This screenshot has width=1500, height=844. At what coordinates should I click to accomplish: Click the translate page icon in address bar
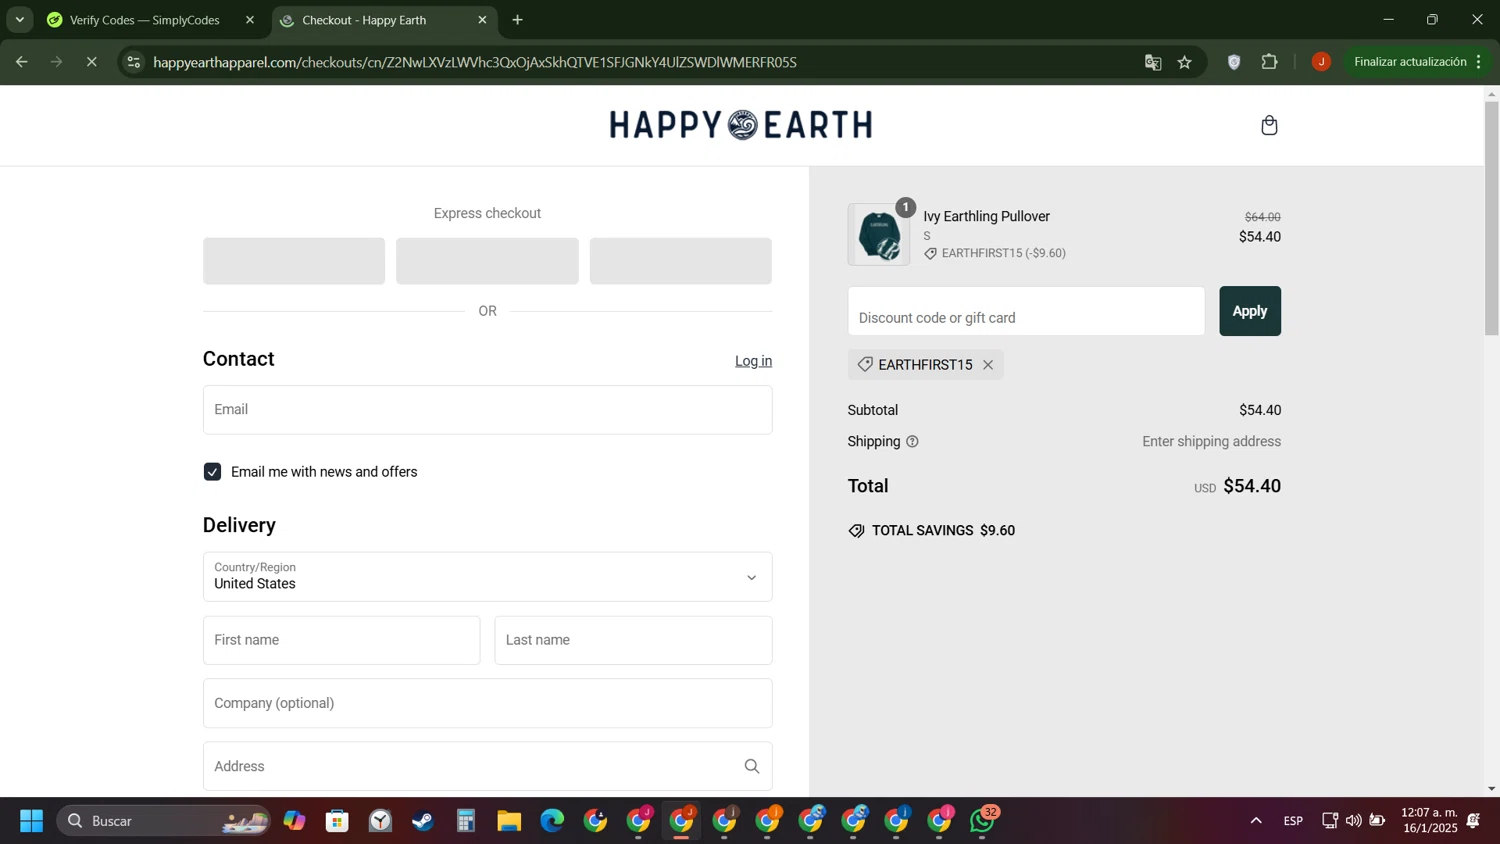coord(1153,62)
